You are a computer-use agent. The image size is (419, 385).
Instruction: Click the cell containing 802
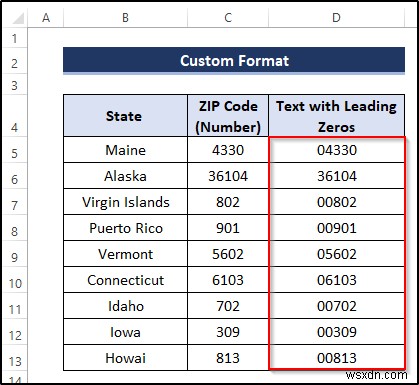pos(228,202)
